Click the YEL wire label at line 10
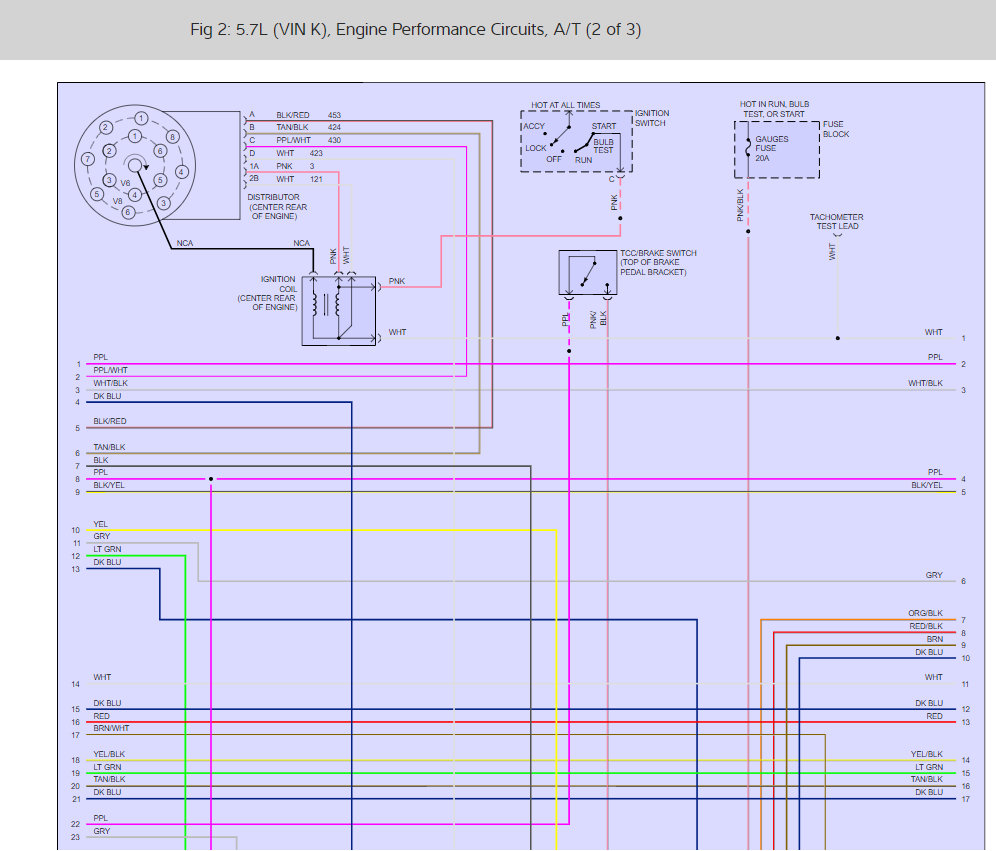The height and width of the screenshot is (851, 996). click(101, 524)
